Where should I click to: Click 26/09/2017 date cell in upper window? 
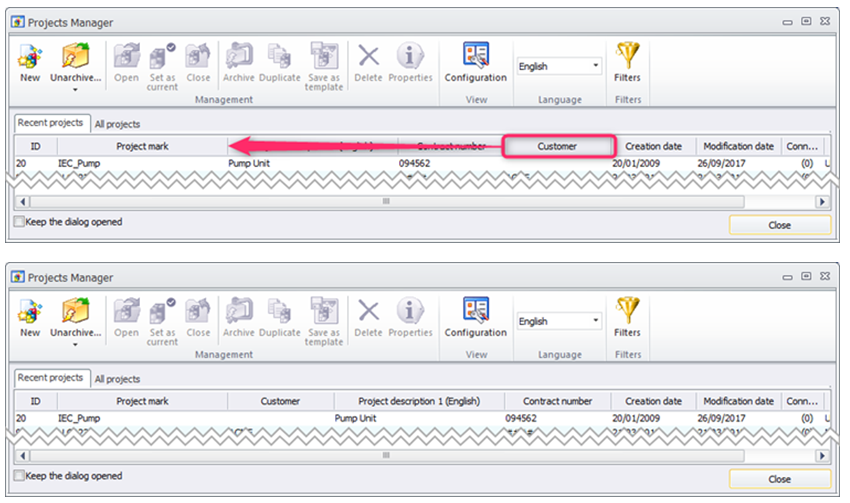point(721,163)
